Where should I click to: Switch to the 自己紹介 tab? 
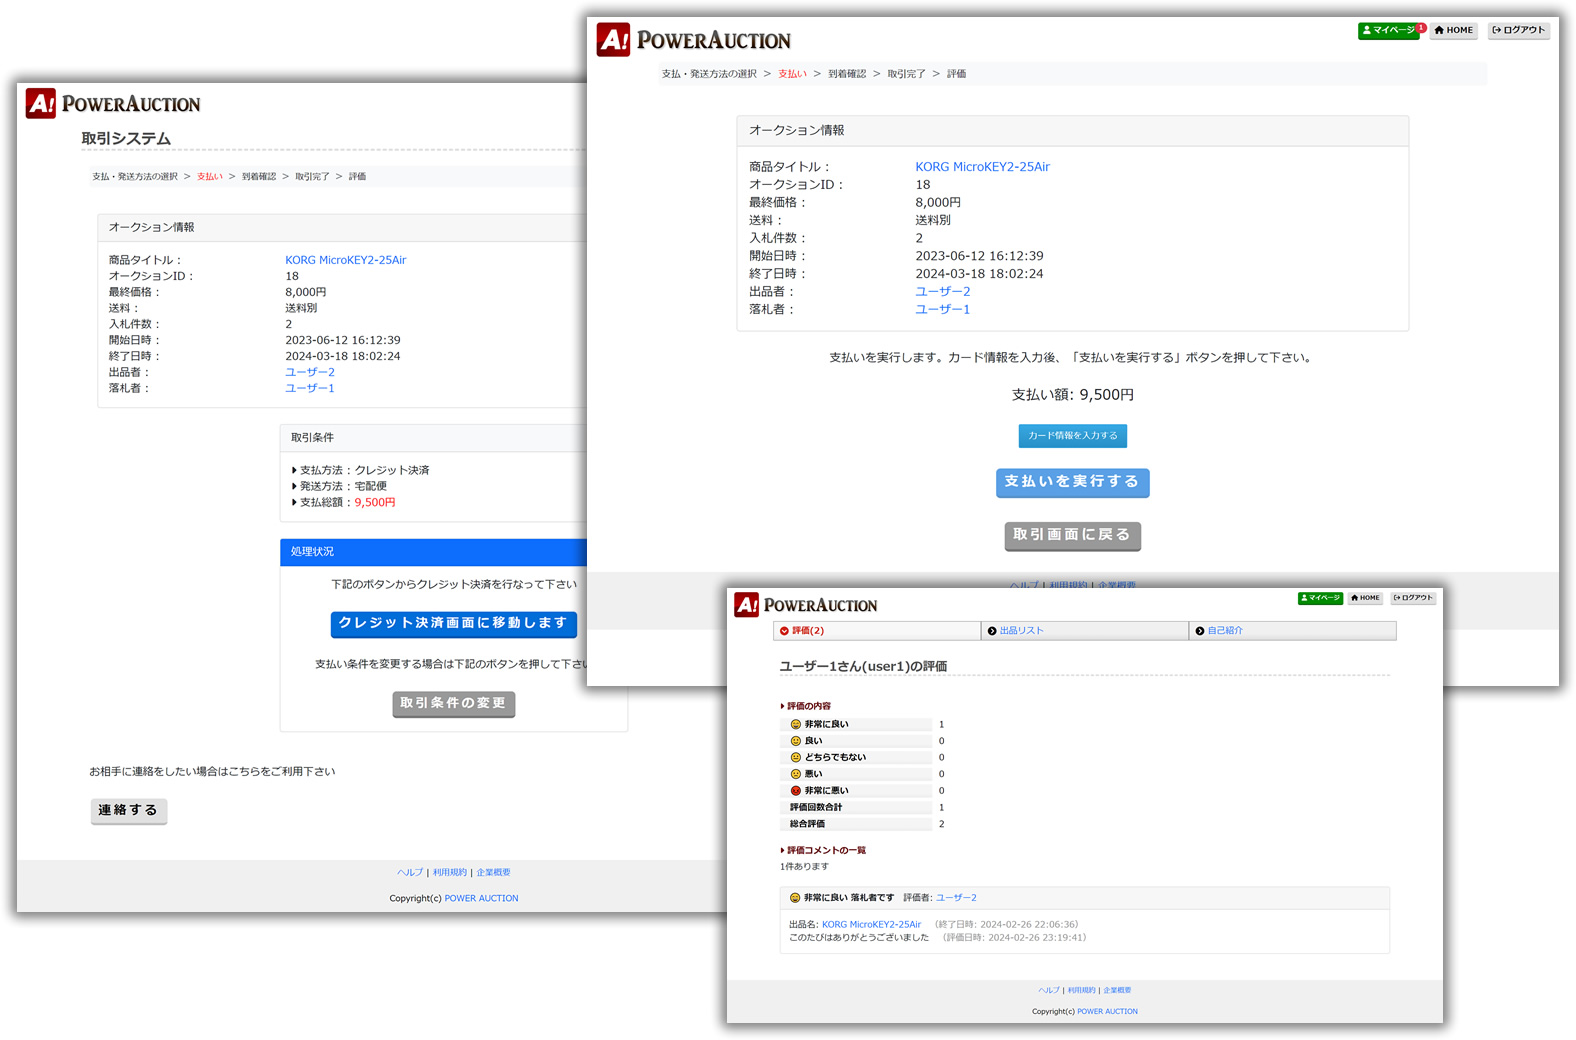click(x=1224, y=631)
